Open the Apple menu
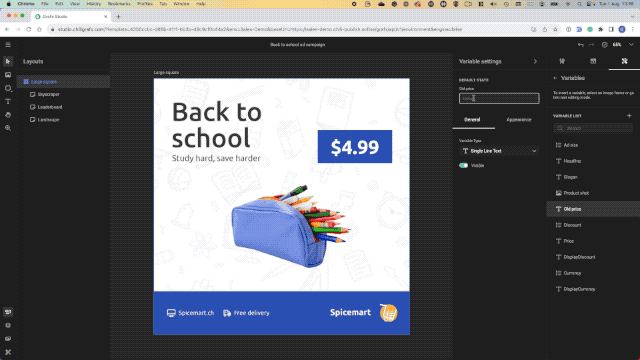The width and height of the screenshot is (640, 360). tap(9, 4)
